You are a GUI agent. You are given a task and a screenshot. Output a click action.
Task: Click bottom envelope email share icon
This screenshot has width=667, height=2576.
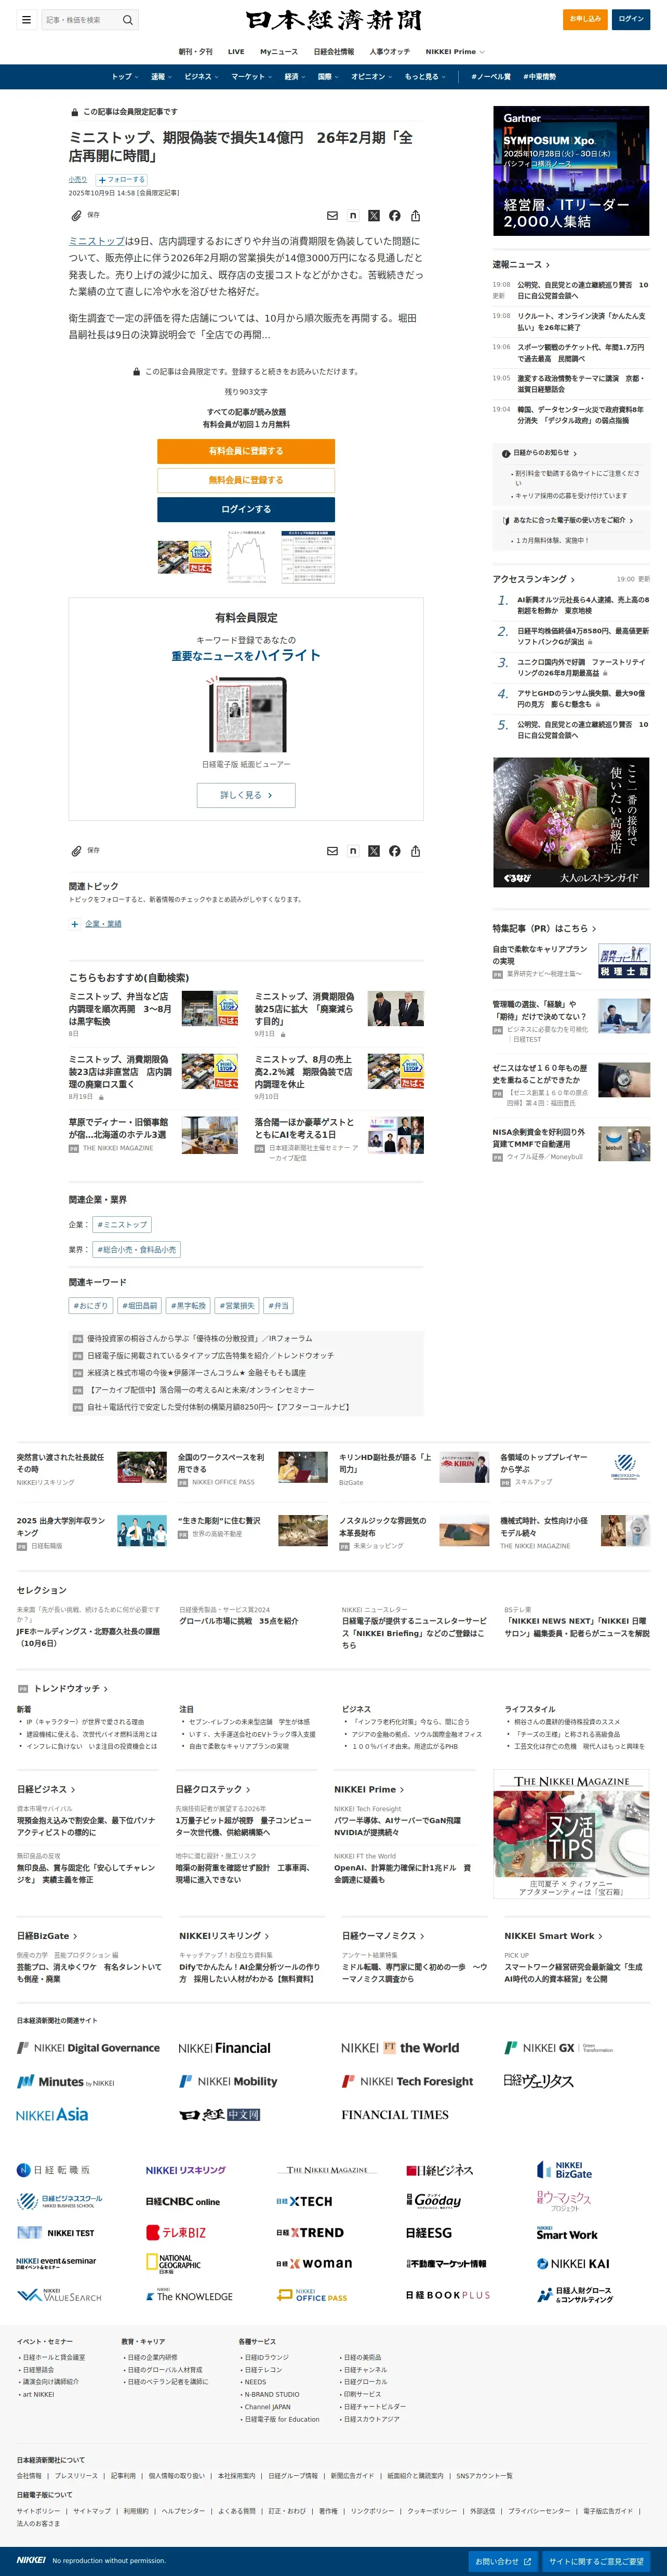click(x=332, y=851)
